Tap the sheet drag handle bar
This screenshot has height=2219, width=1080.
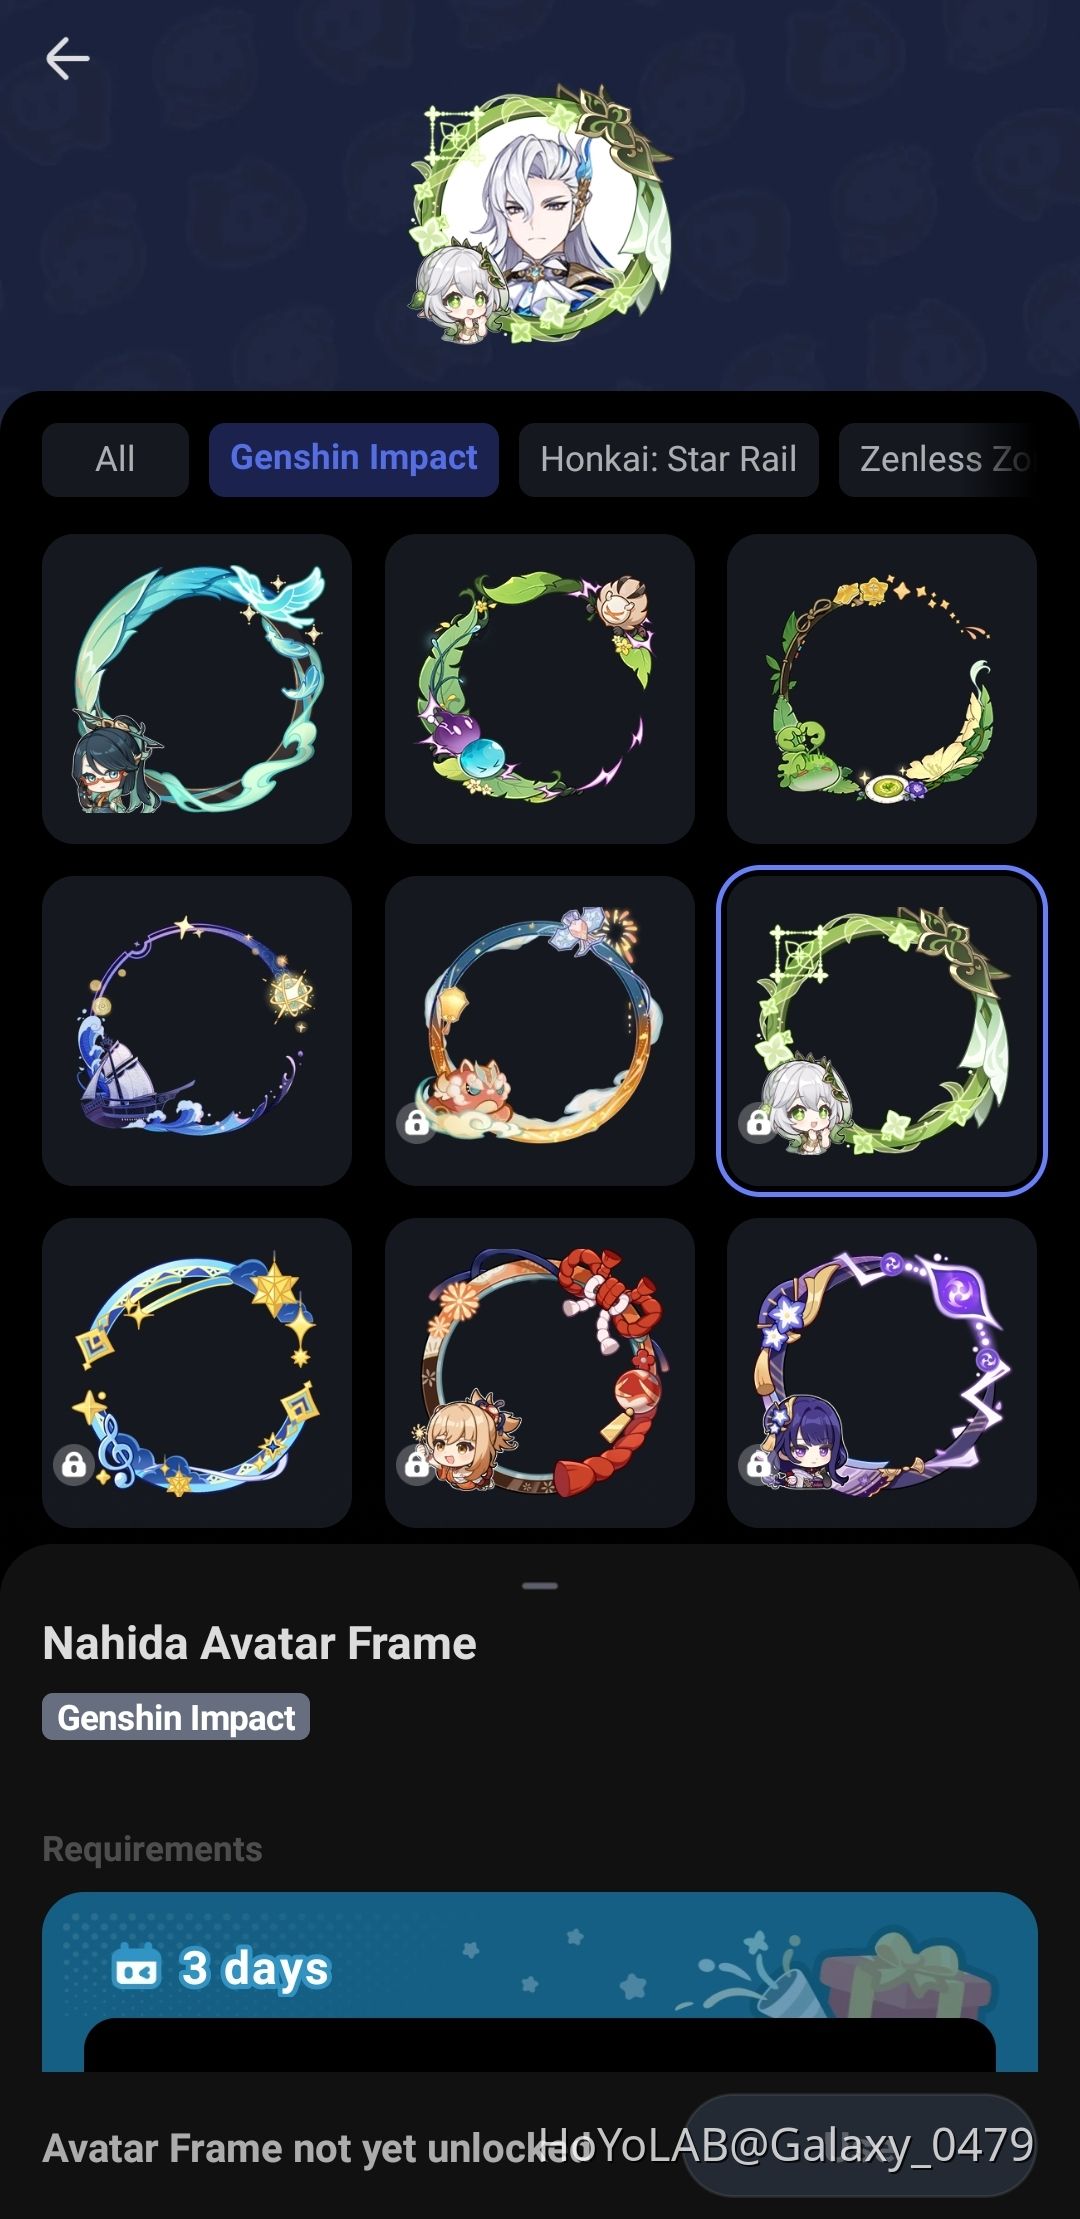click(540, 1586)
